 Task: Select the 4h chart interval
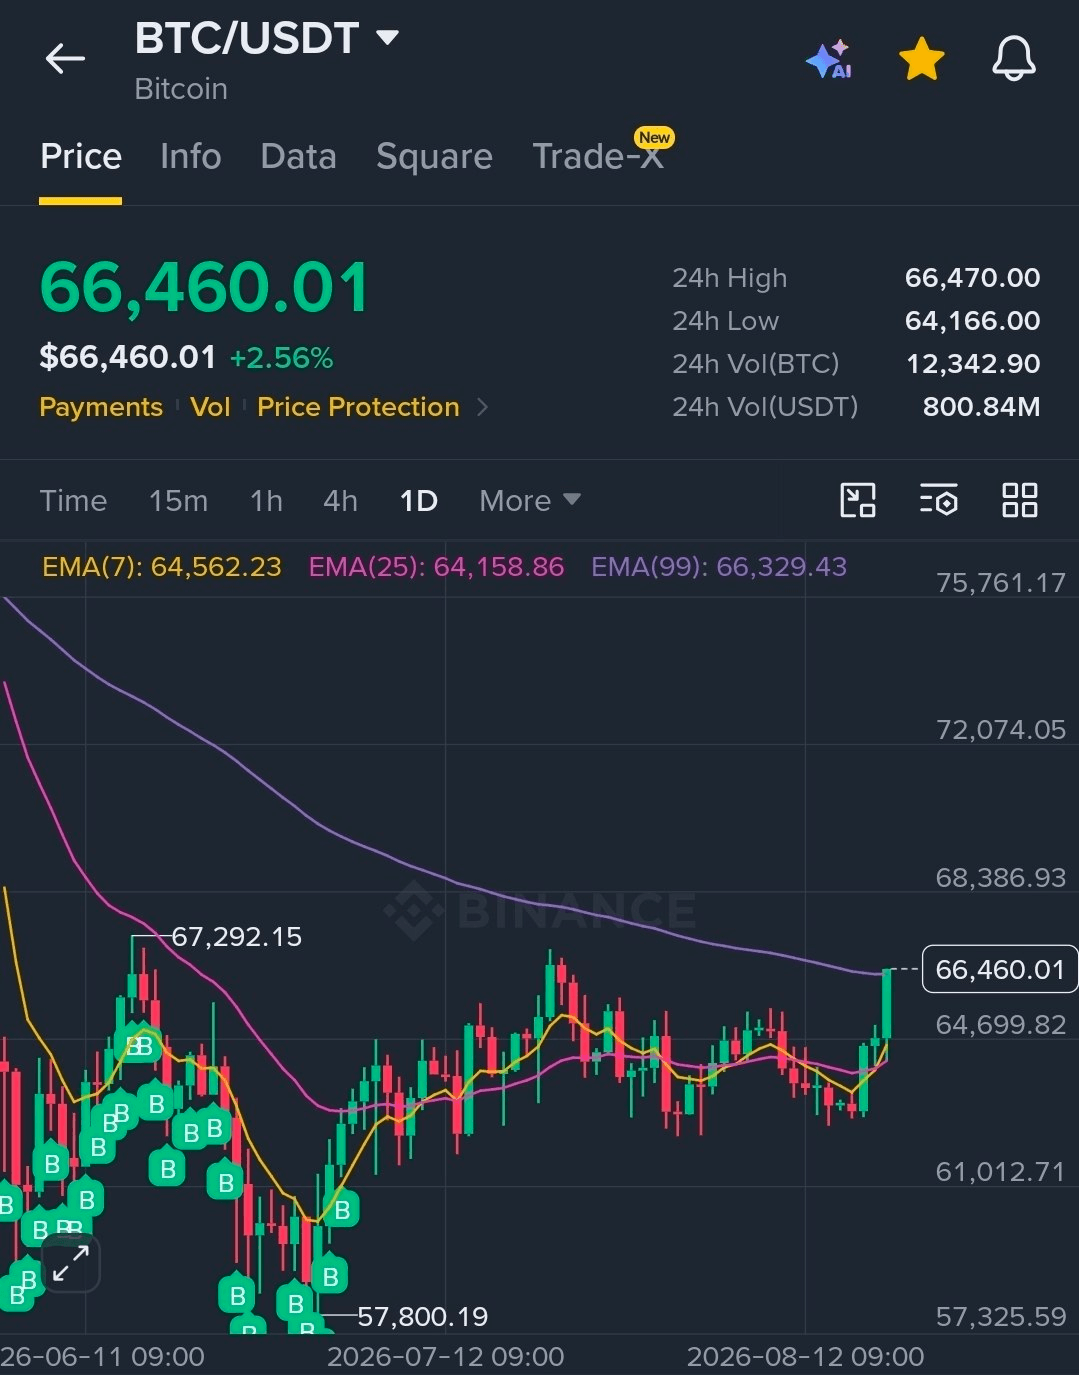[340, 501]
